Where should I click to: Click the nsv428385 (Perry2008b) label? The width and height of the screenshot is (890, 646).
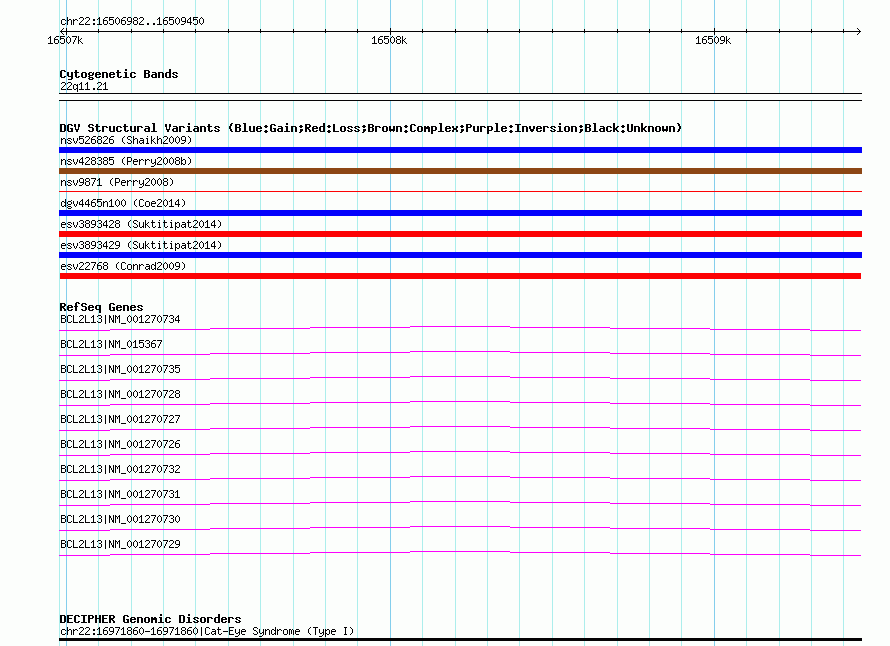click(126, 161)
